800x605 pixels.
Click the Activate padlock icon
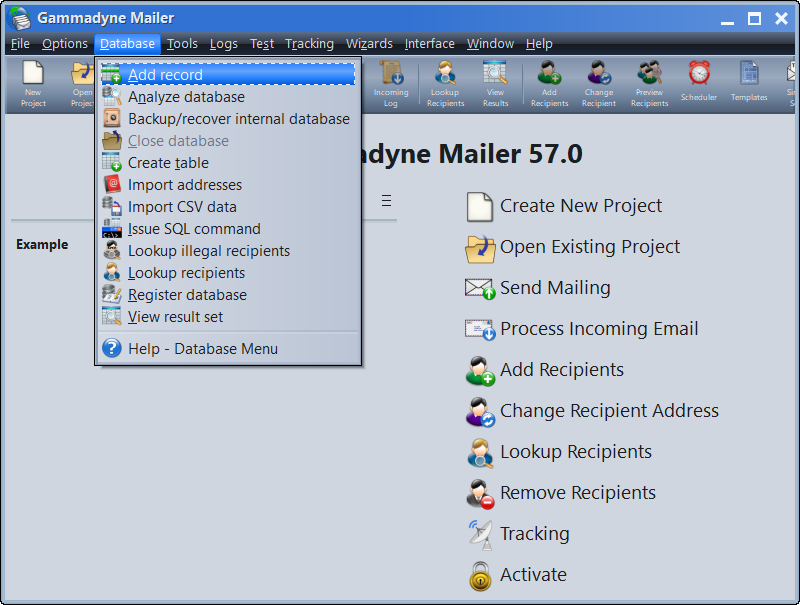click(480, 576)
